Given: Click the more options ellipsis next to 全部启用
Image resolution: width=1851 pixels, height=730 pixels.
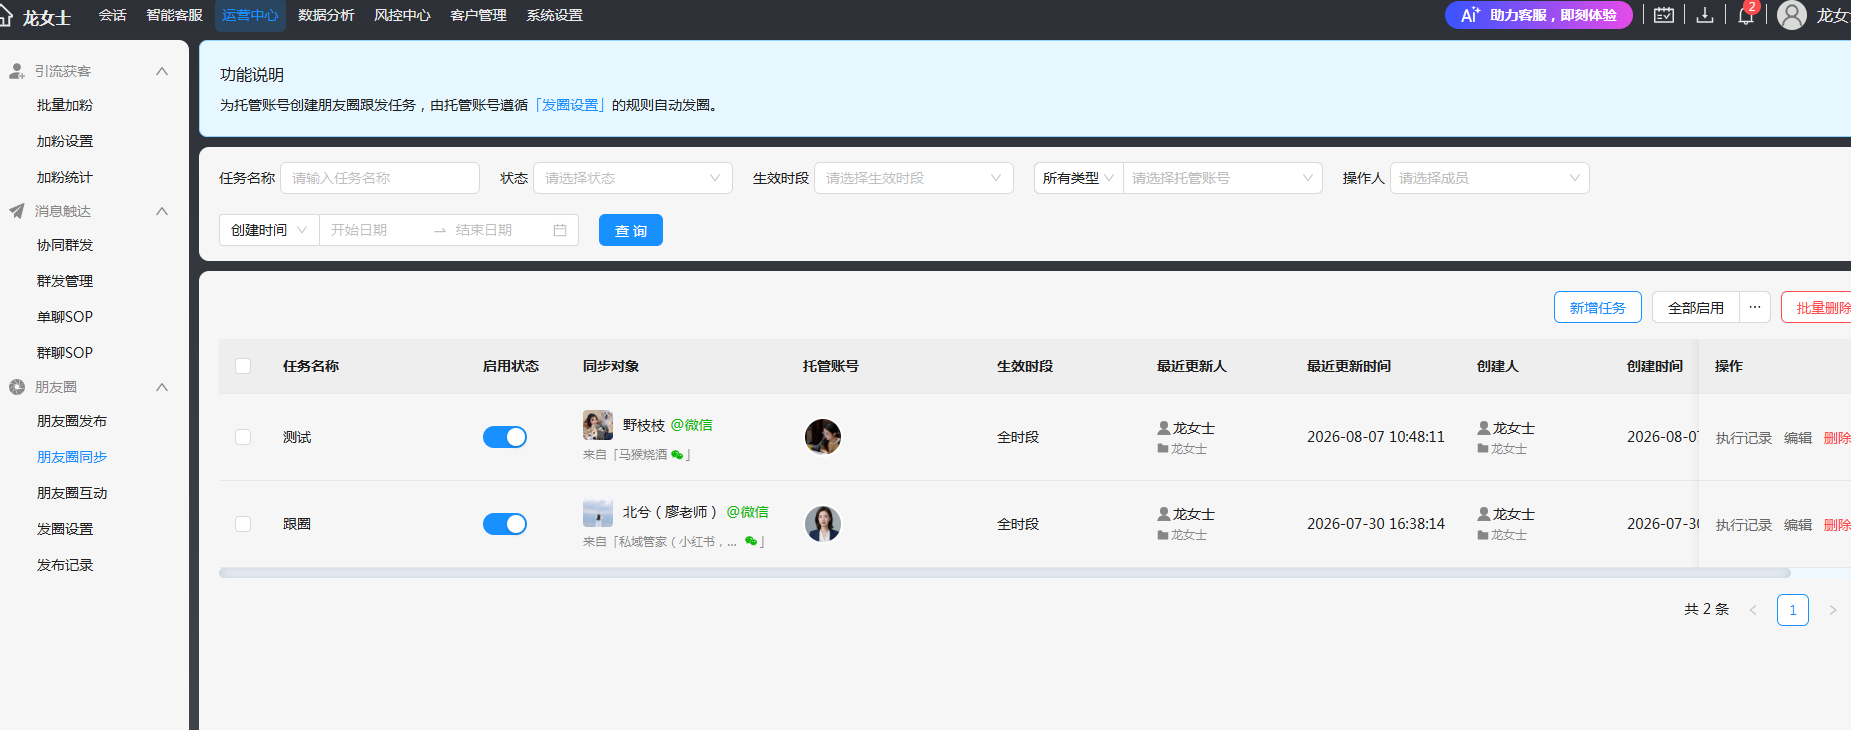Looking at the screenshot, I should [1755, 308].
